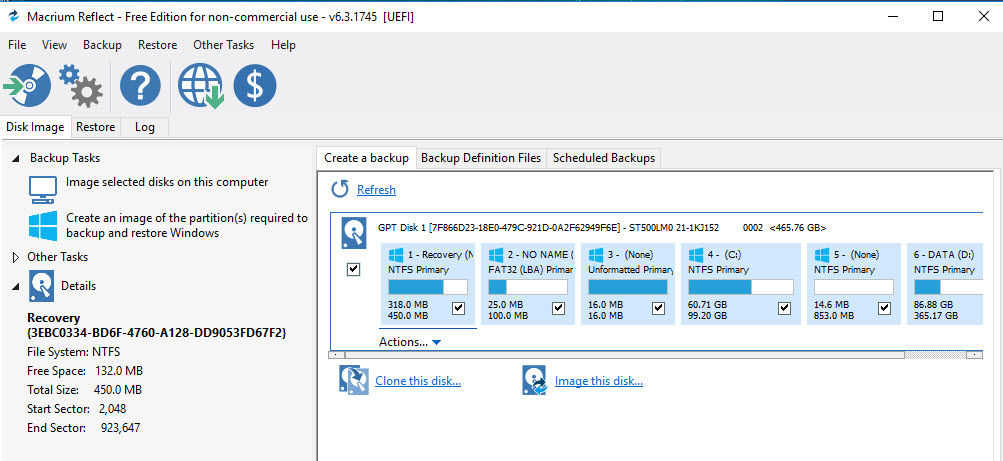Click the Image this disk link
Viewport: 1003px width, 461px height.
click(599, 381)
